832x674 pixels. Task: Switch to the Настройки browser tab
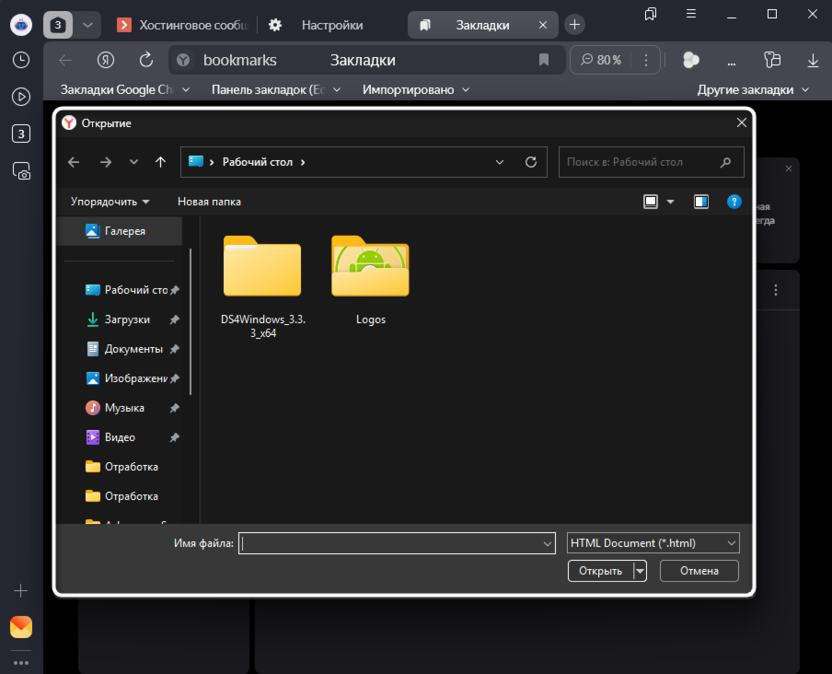(332, 25)
